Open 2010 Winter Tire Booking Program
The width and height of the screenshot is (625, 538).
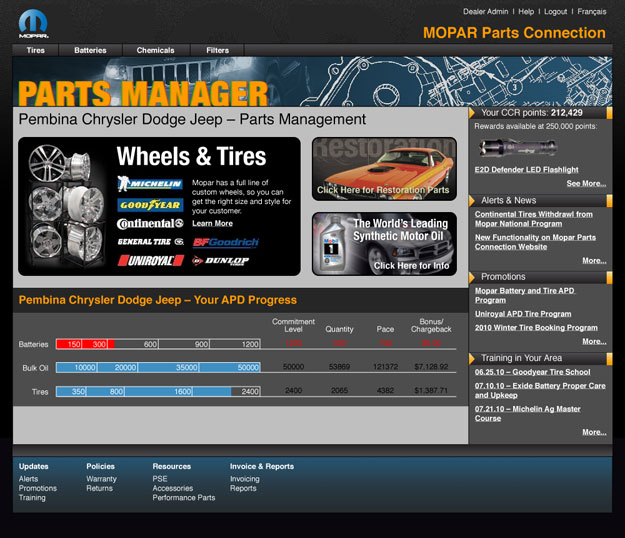pyautogui.click(x=536, y=328)
